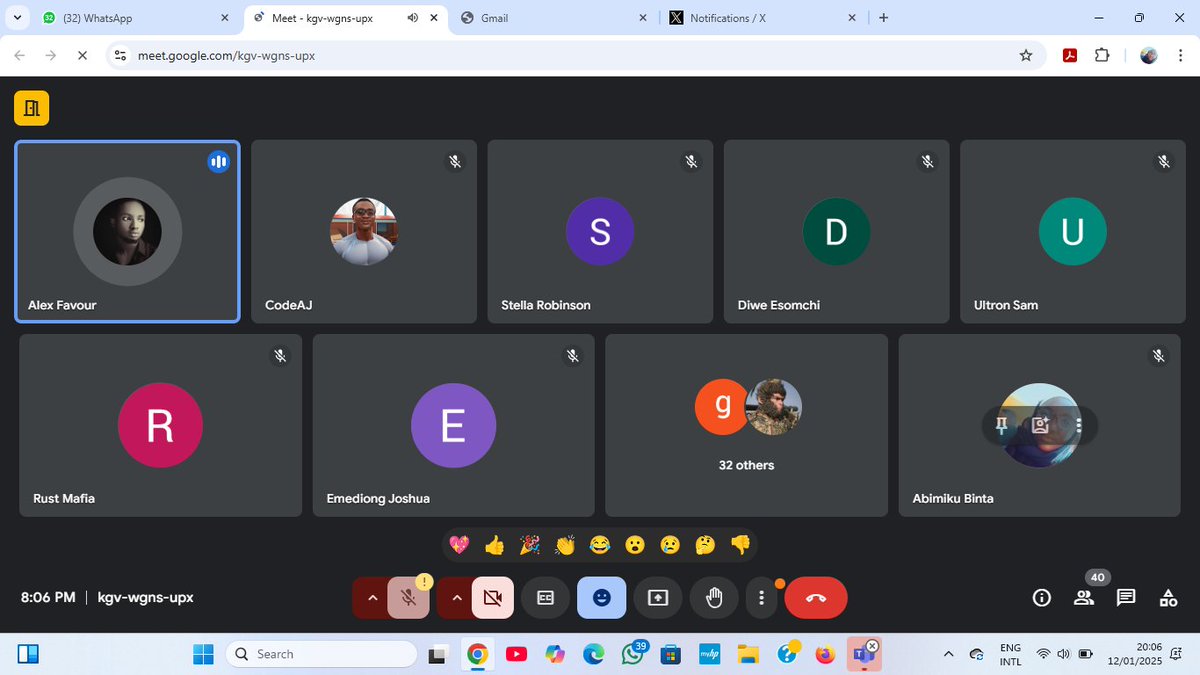Send the party popper reaction

point(530,545)
